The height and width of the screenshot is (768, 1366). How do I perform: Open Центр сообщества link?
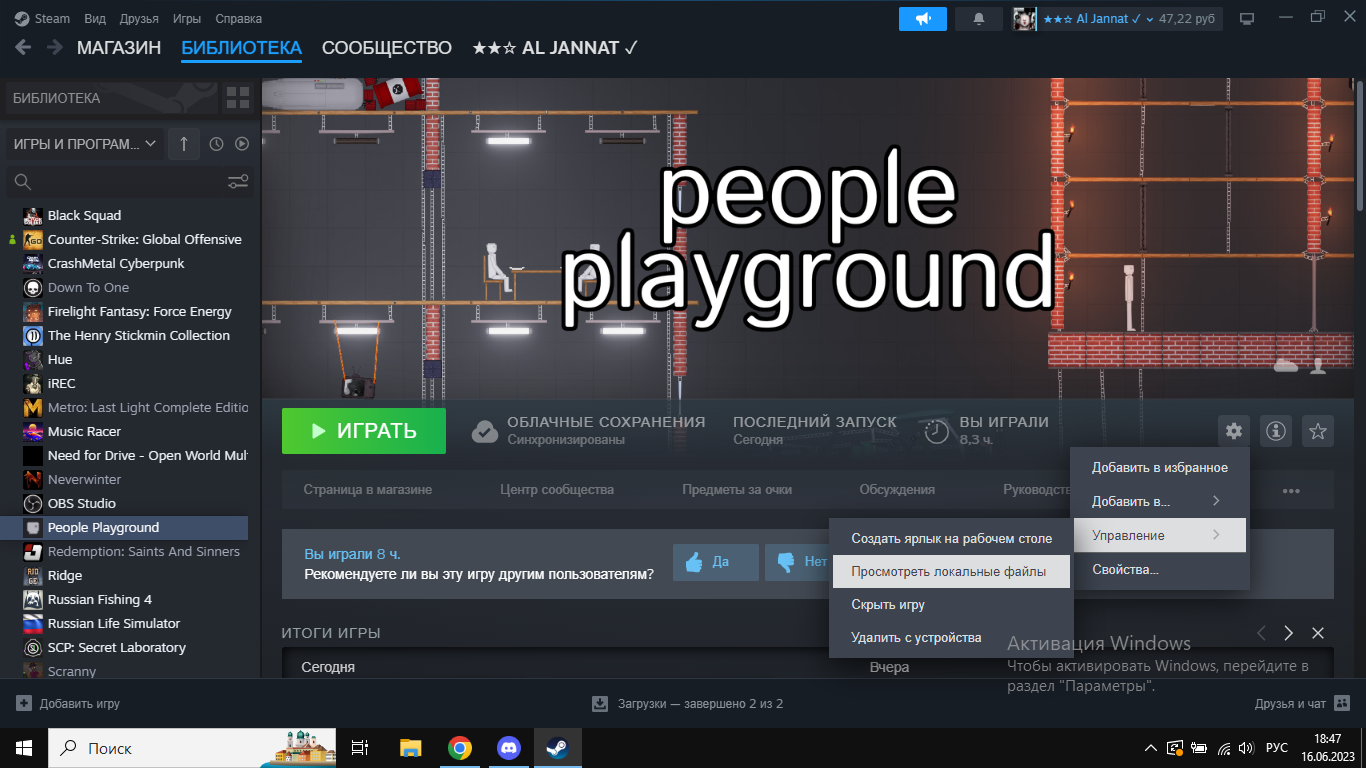(557, 490)
